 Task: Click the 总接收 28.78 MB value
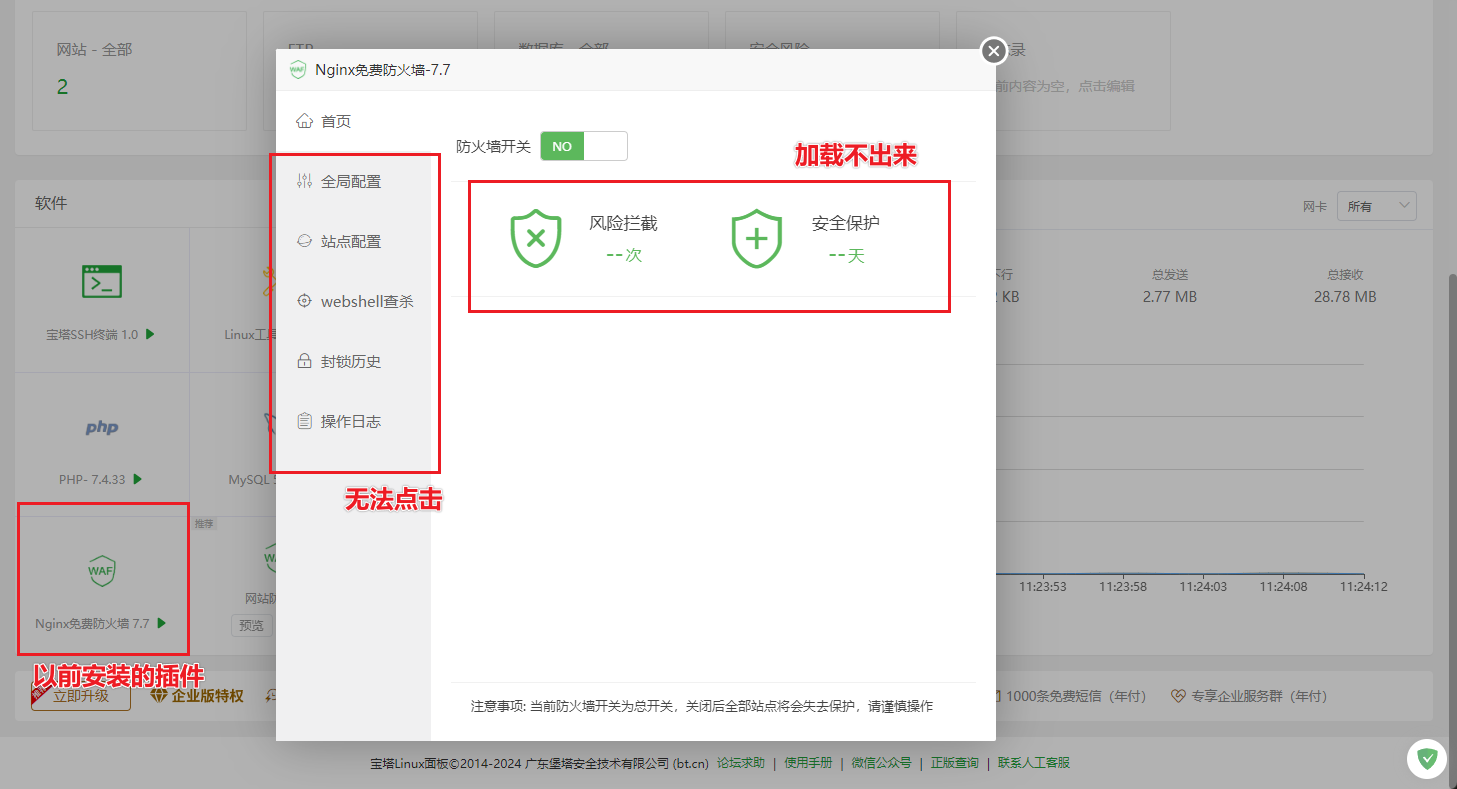pos(1345,297)
